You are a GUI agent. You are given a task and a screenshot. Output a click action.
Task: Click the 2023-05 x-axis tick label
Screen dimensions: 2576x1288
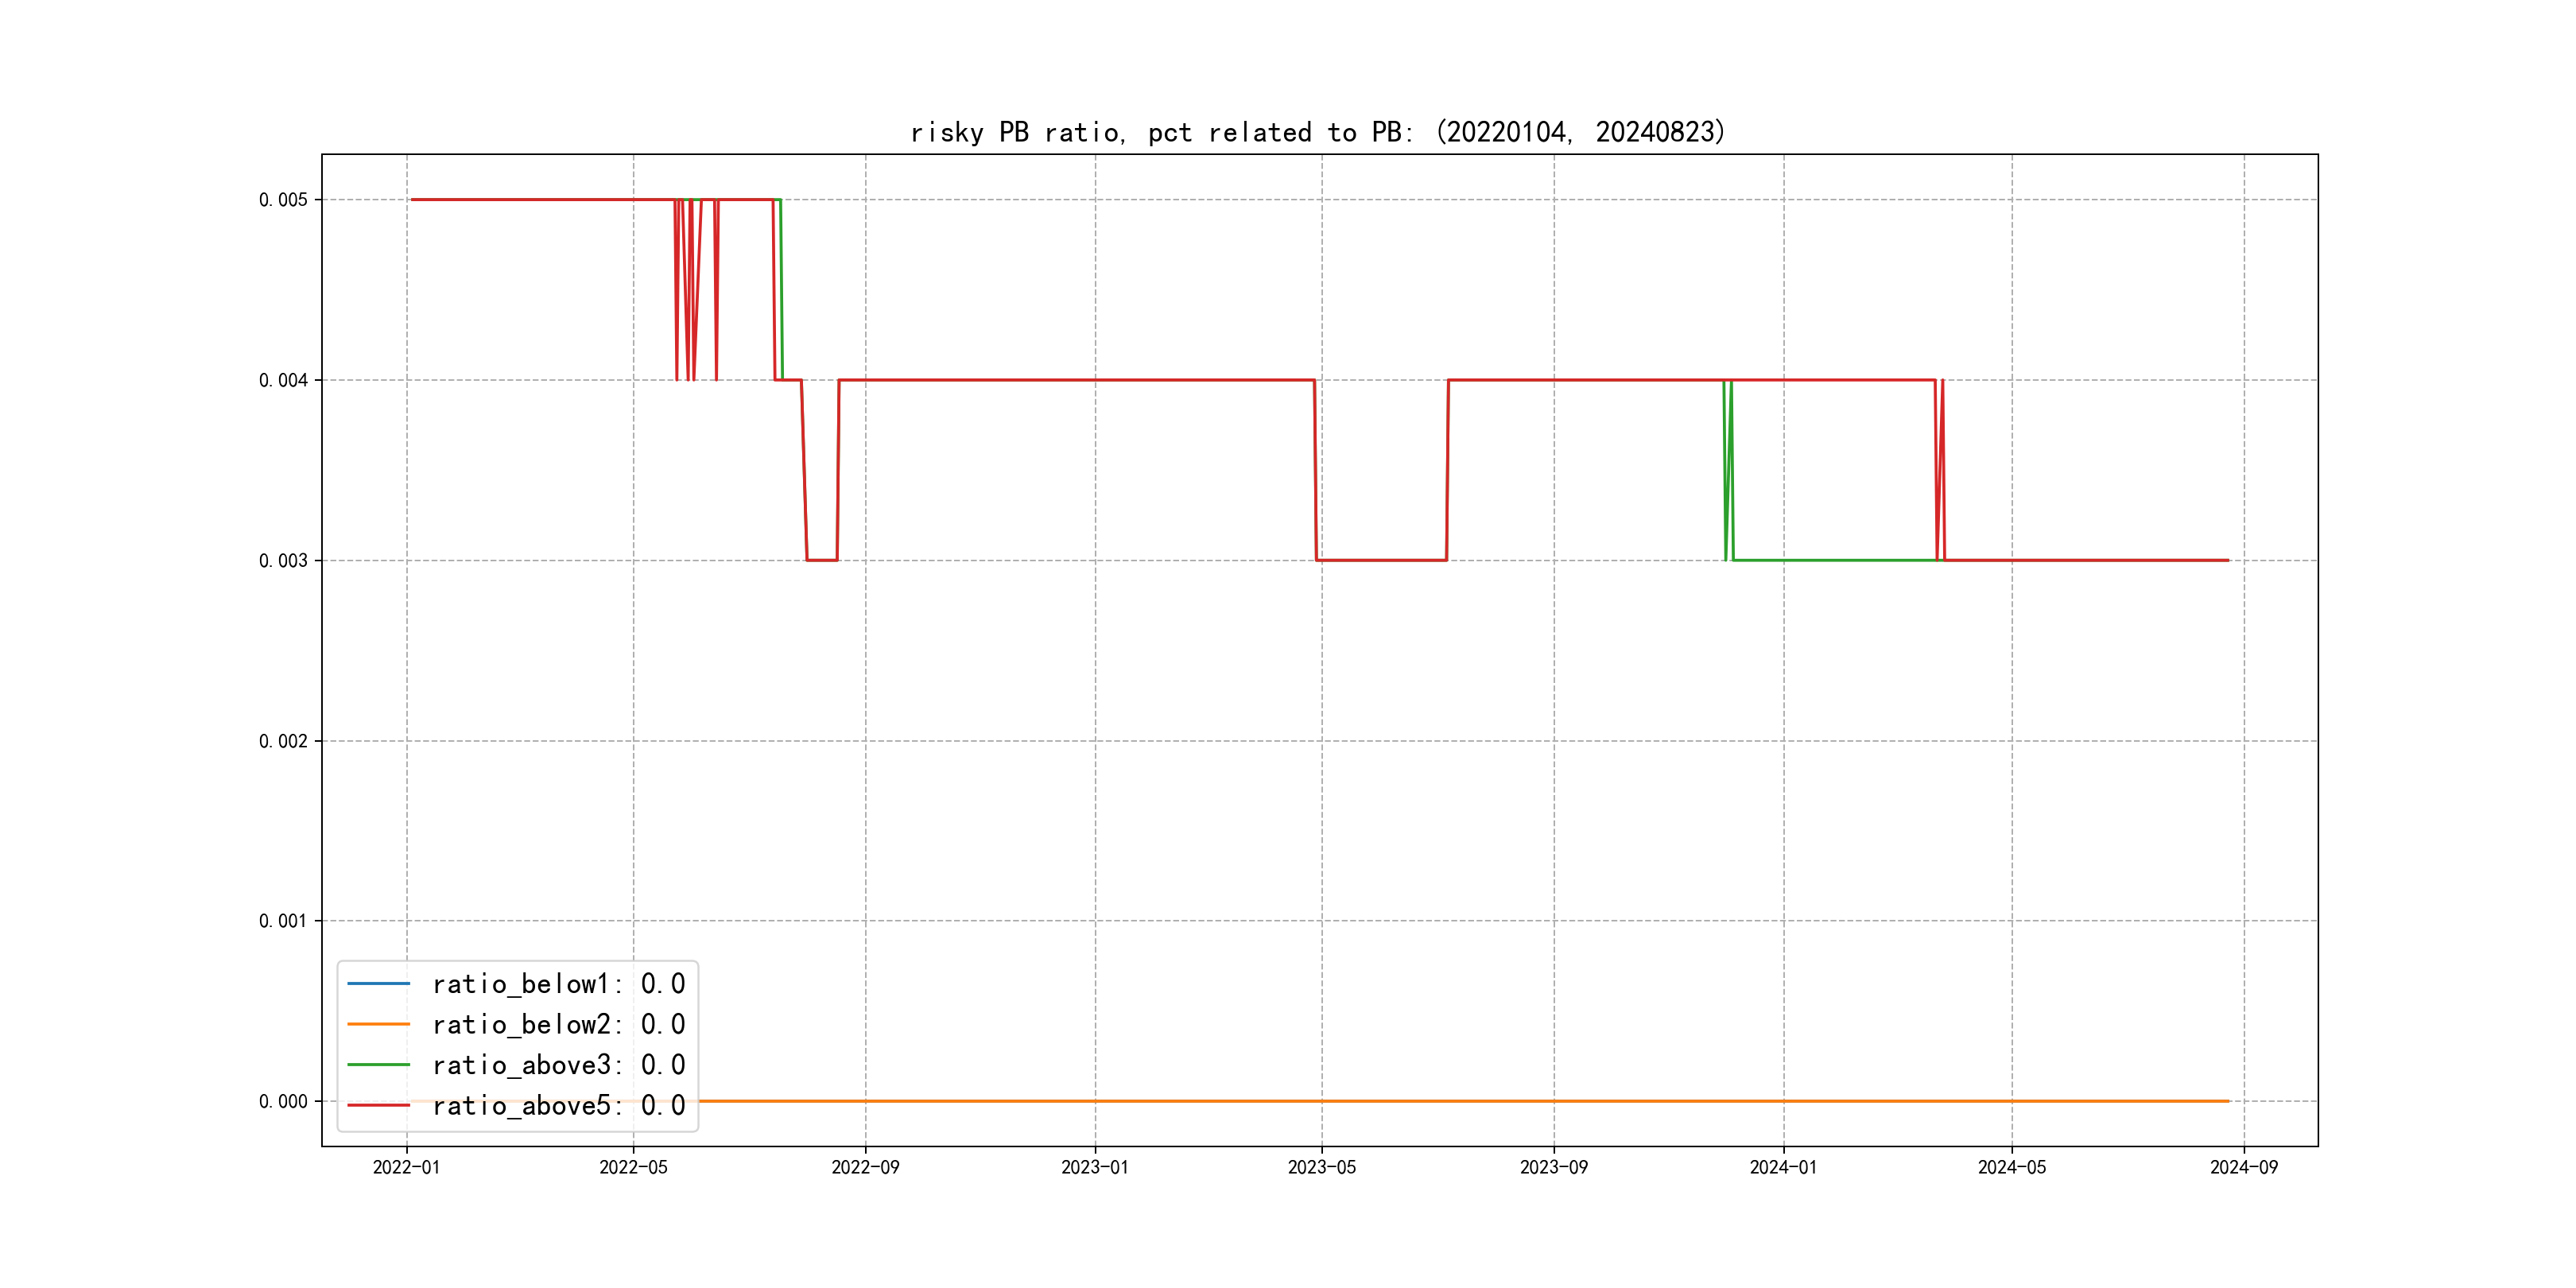(x=1321, y=1167)
